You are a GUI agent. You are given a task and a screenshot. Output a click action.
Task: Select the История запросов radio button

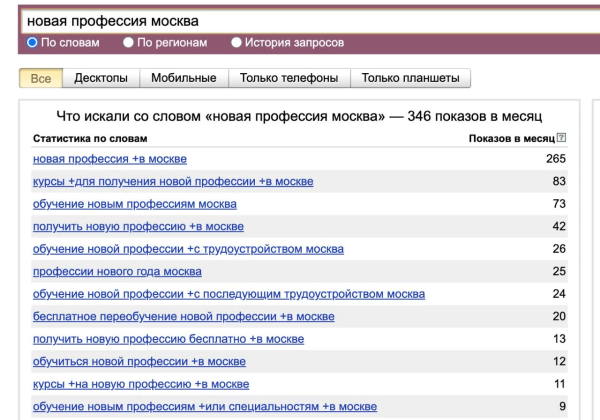[236, 42]
